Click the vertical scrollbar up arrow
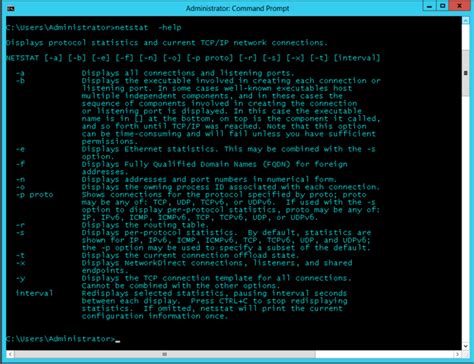The height and width of the screenshot is (364, 474). (x=466, y=20)
